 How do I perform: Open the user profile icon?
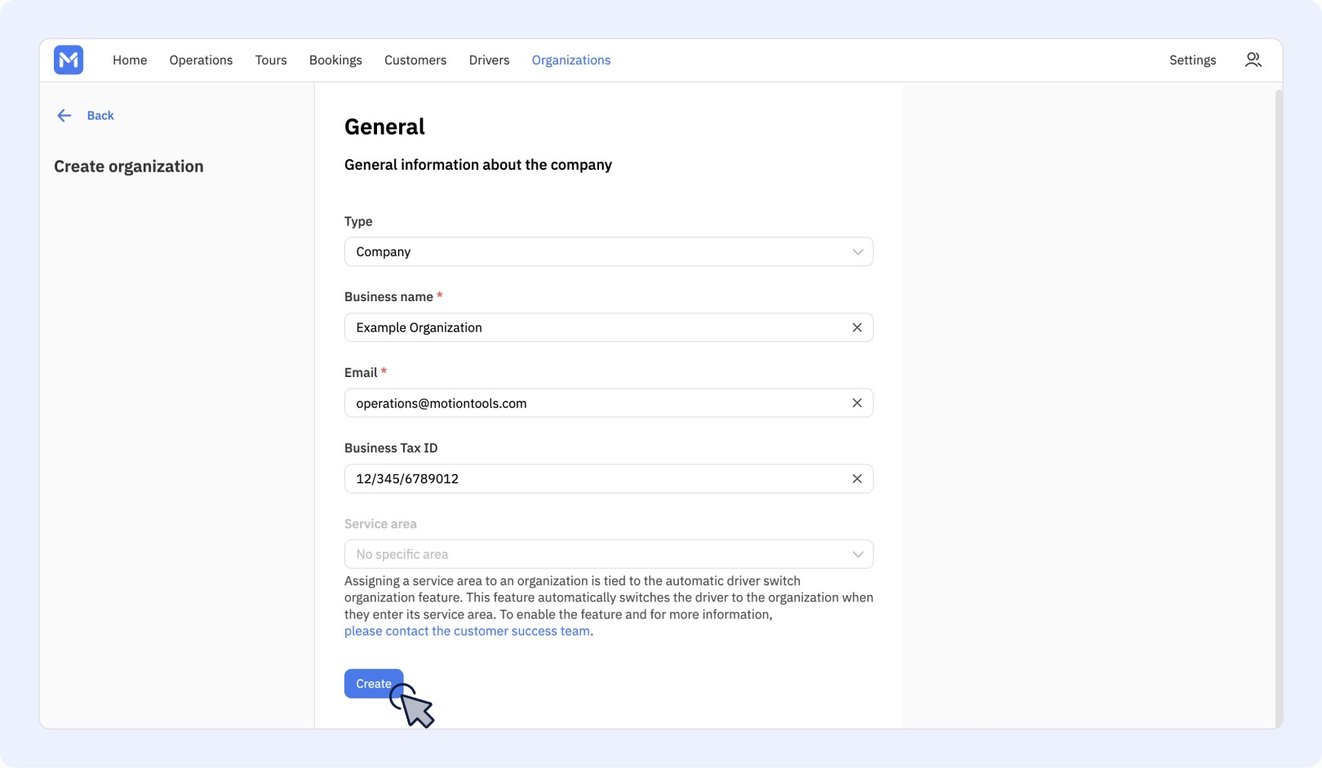1253,60
